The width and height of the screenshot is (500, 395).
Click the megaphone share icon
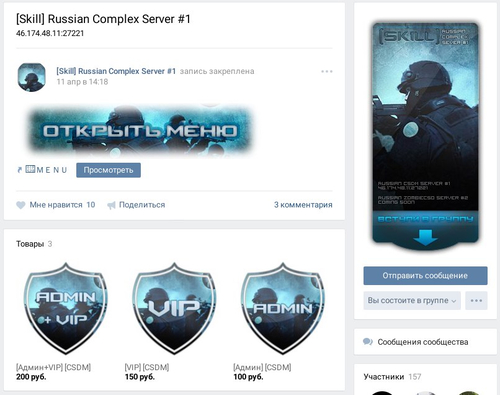111,205
